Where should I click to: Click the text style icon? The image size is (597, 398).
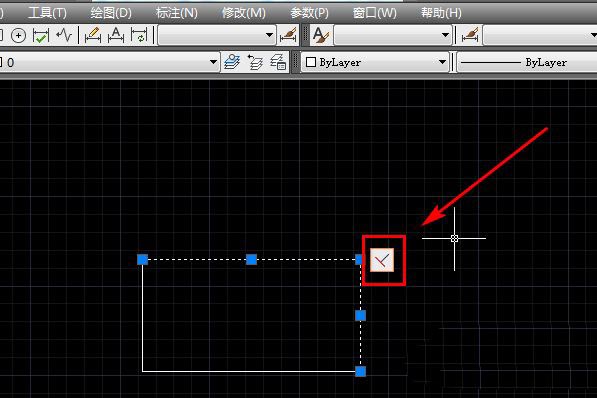click(321, 35)
